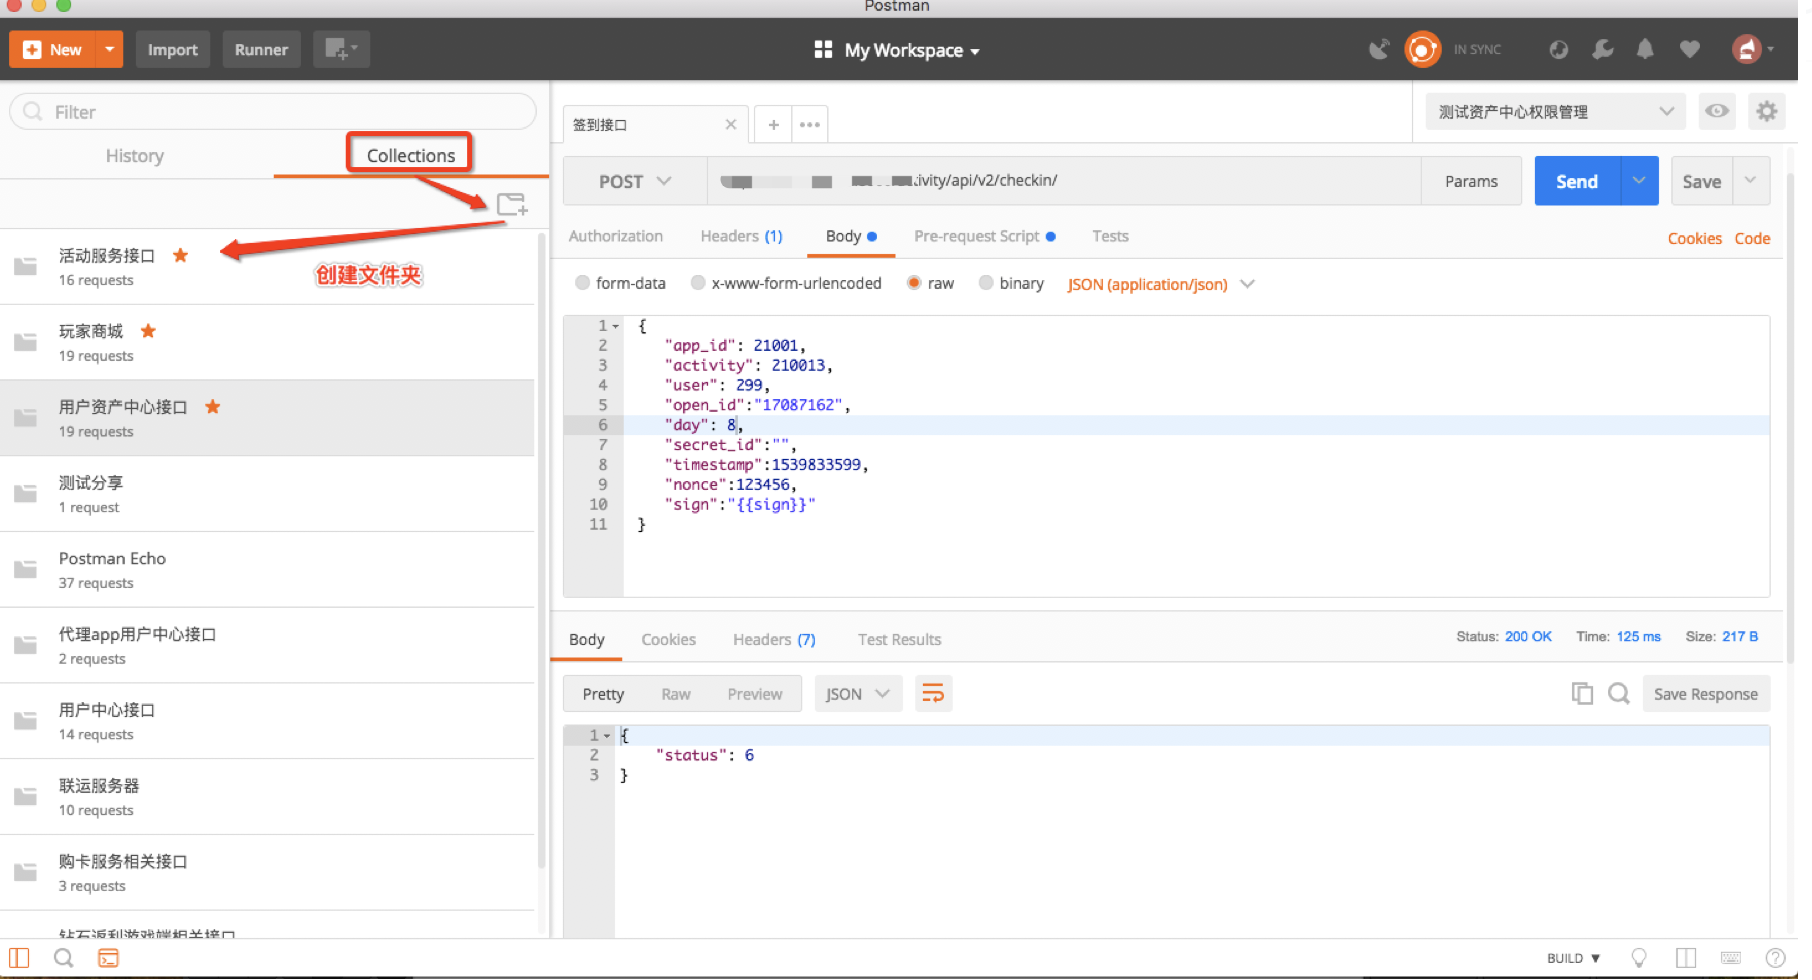Click the heart icon in the header
1812x980 pixels.
1689,49
